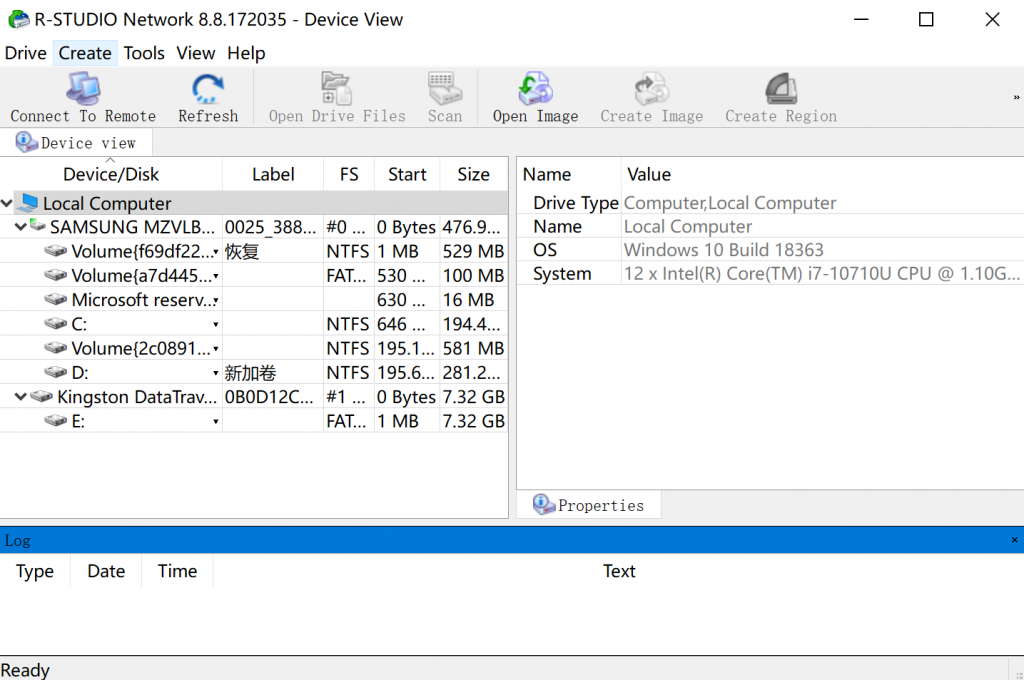Image resolution: width=1024 pixels, height=680 pixels.
Task: Click the Kingston DataTraveler drive icon
Action: point(42,397)
